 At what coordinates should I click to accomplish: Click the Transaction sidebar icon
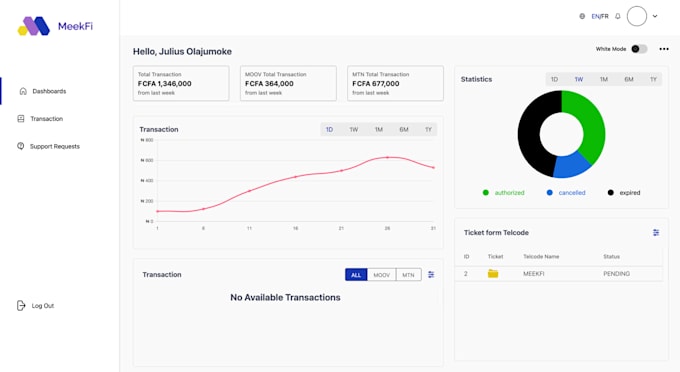coord(21,118)
